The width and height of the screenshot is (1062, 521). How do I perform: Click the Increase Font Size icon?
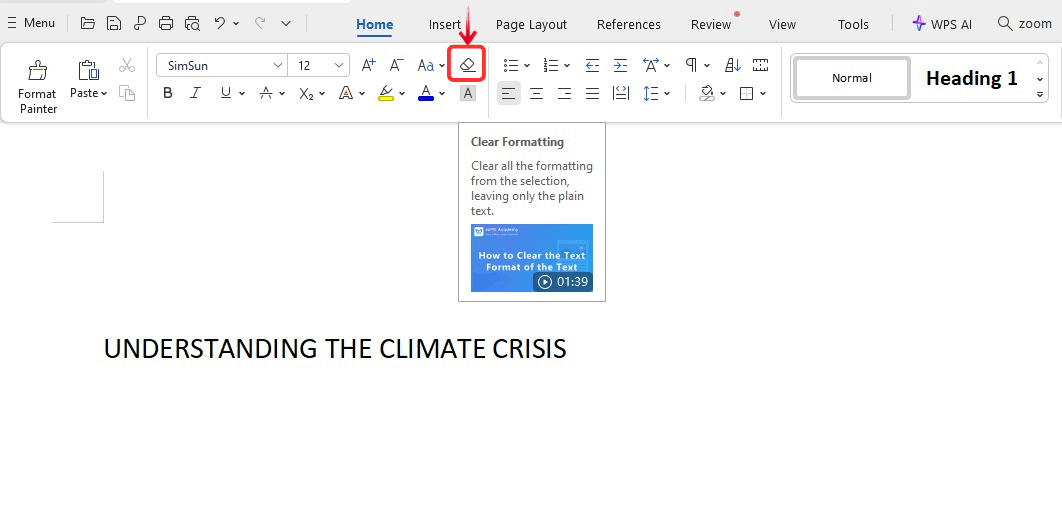(368, 65)
